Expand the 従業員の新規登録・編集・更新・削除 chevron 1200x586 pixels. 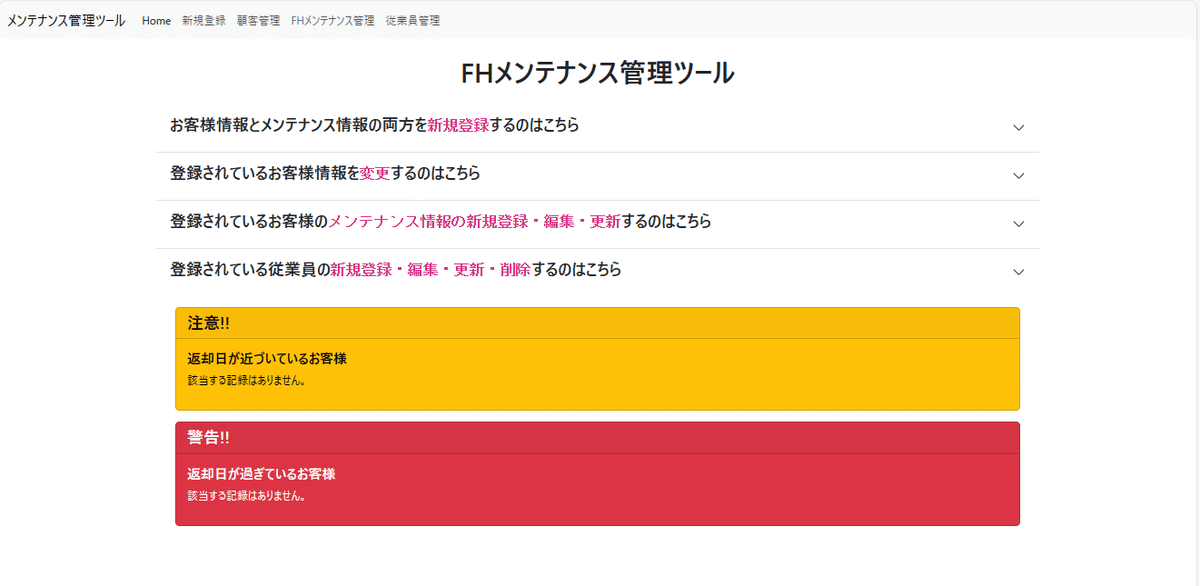1019,271
